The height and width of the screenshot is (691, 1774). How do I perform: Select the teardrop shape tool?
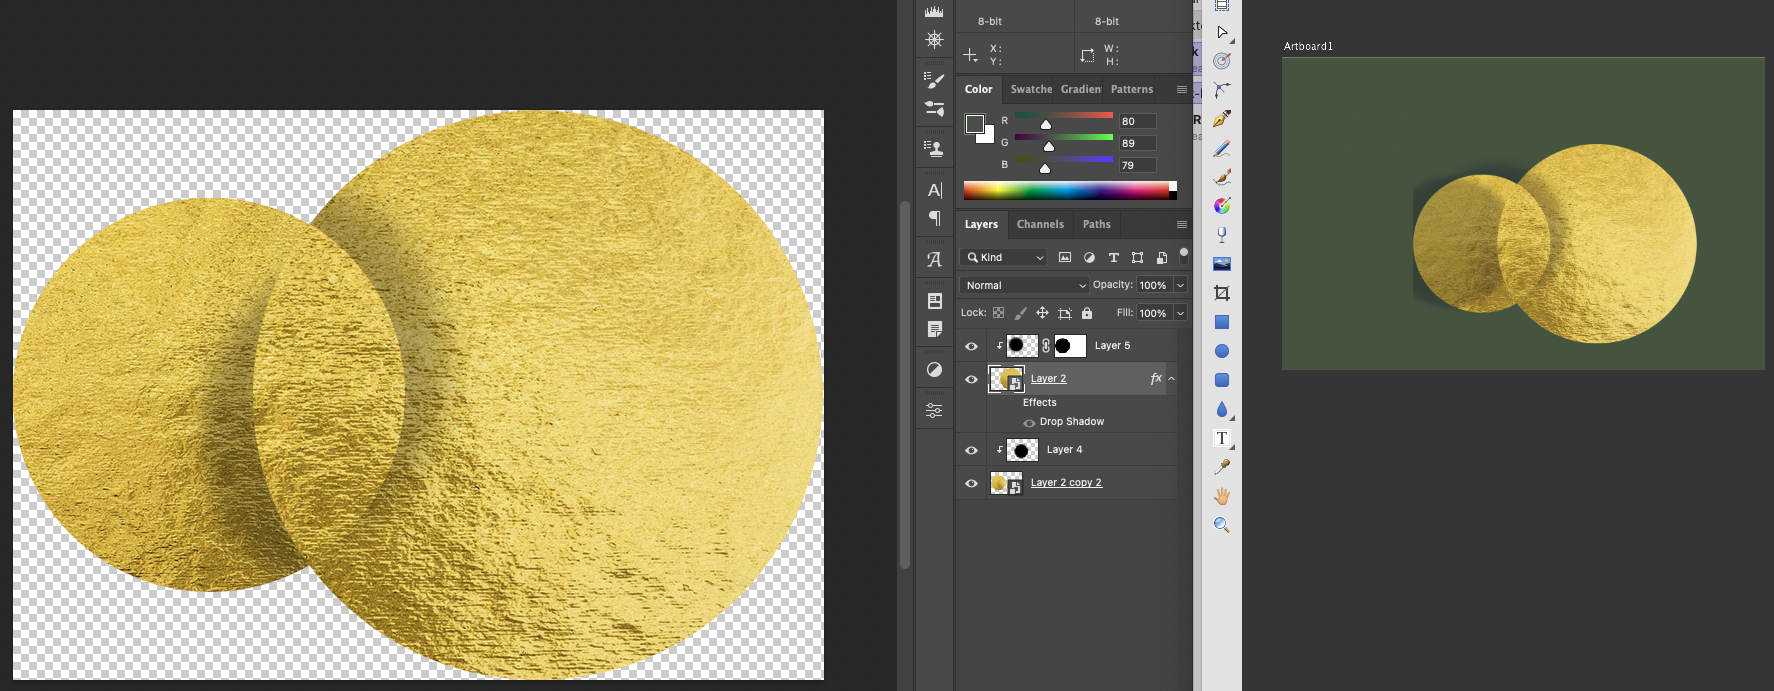(x=1222, y=409)
